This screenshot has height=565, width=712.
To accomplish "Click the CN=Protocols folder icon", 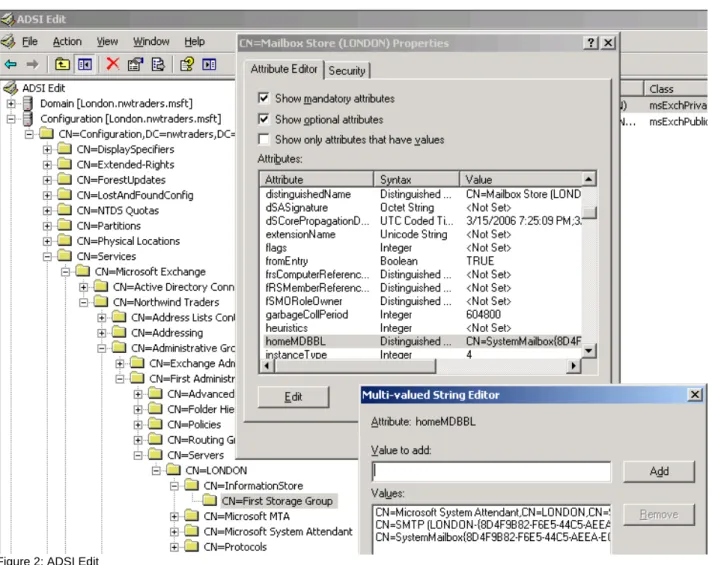I will [192, 546].
